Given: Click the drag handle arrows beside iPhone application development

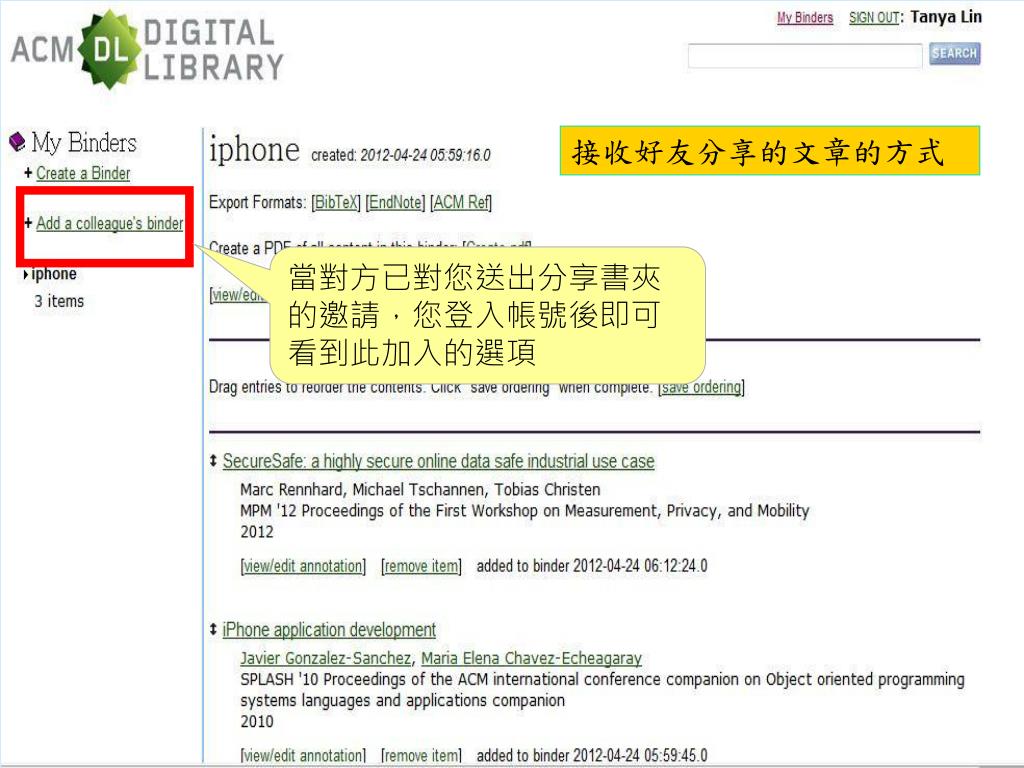Looking at the screenshot, I should (x=213, y=630).
